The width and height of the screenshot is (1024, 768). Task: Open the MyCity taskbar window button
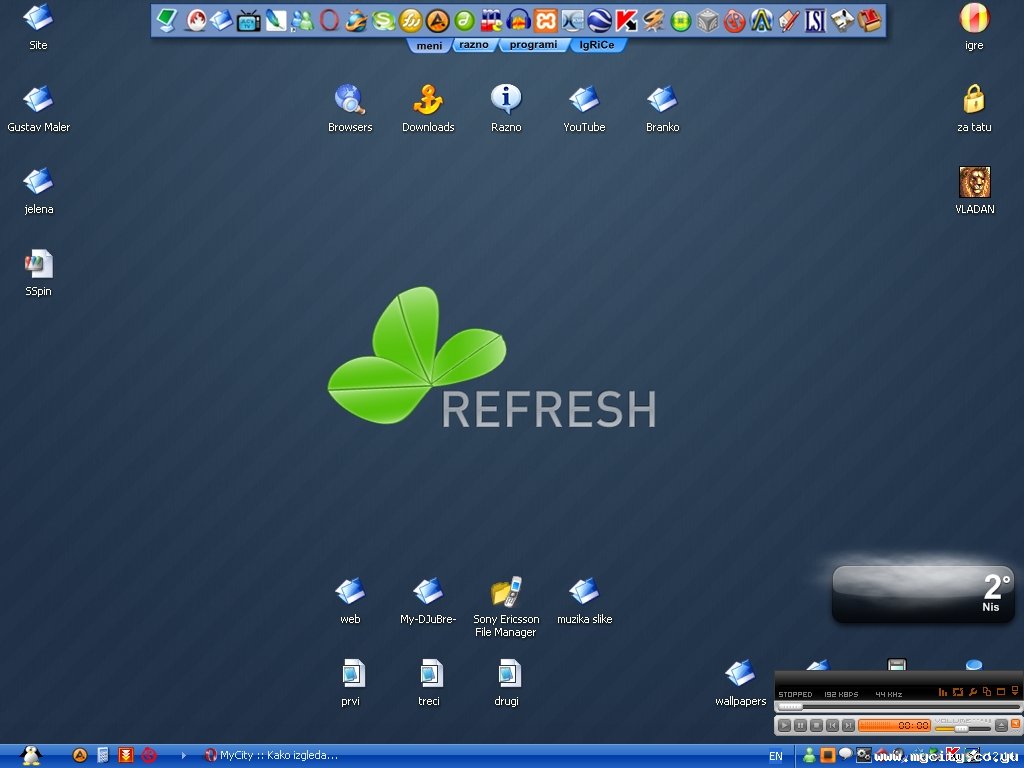(271, 756)
